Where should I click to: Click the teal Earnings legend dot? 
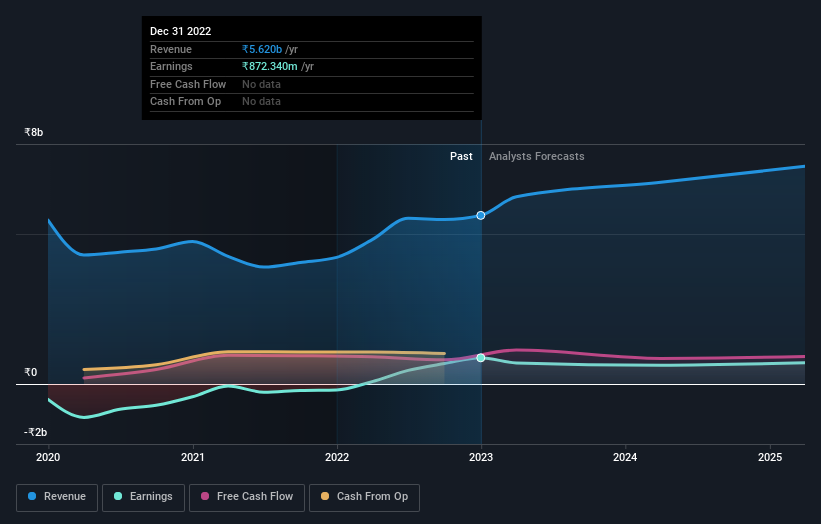[x=118, y=496]
